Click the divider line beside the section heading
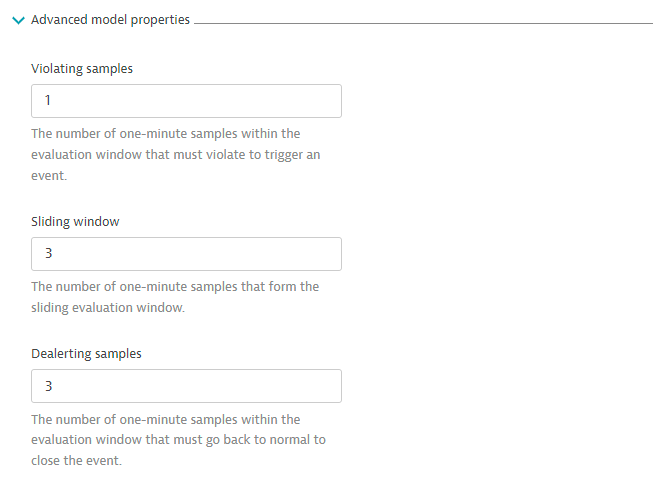The image size is (653, 479). tap(420, 22)
